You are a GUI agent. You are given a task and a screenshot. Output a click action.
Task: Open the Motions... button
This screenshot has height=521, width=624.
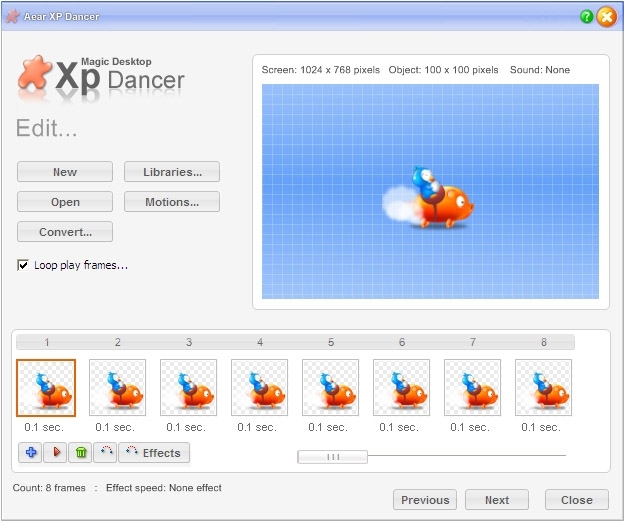click(172, 202)
